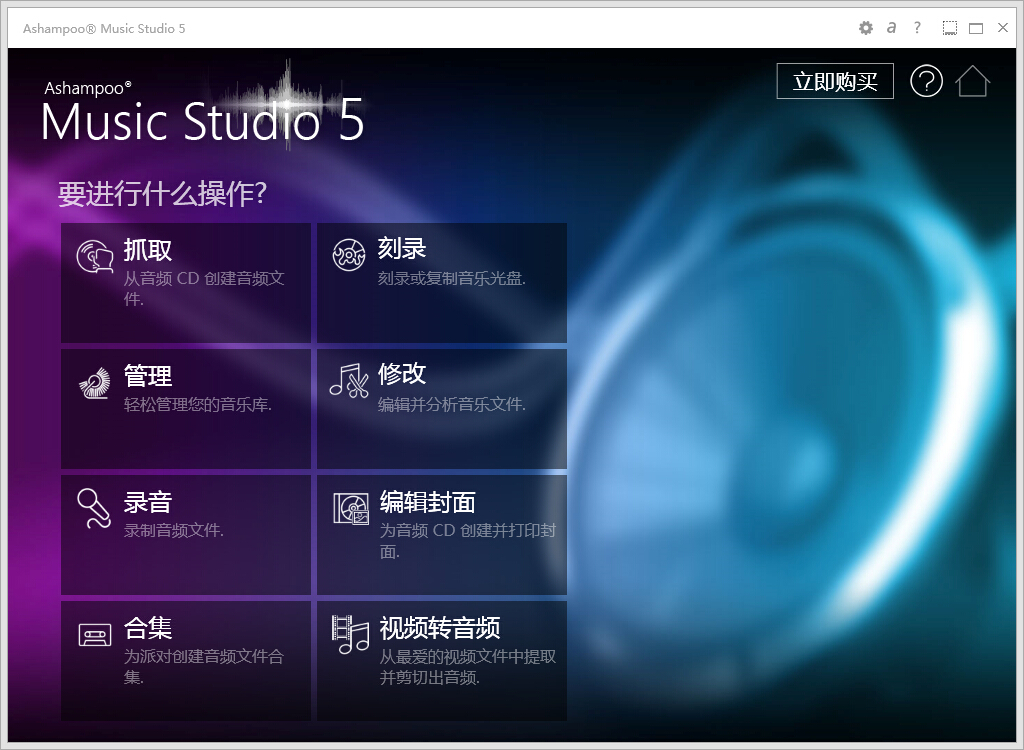The height and width of the screenshot is (750, 1024).
Task: Click text 为音频 CD 创建并打印封面
Action: click(x=468, y=540)
